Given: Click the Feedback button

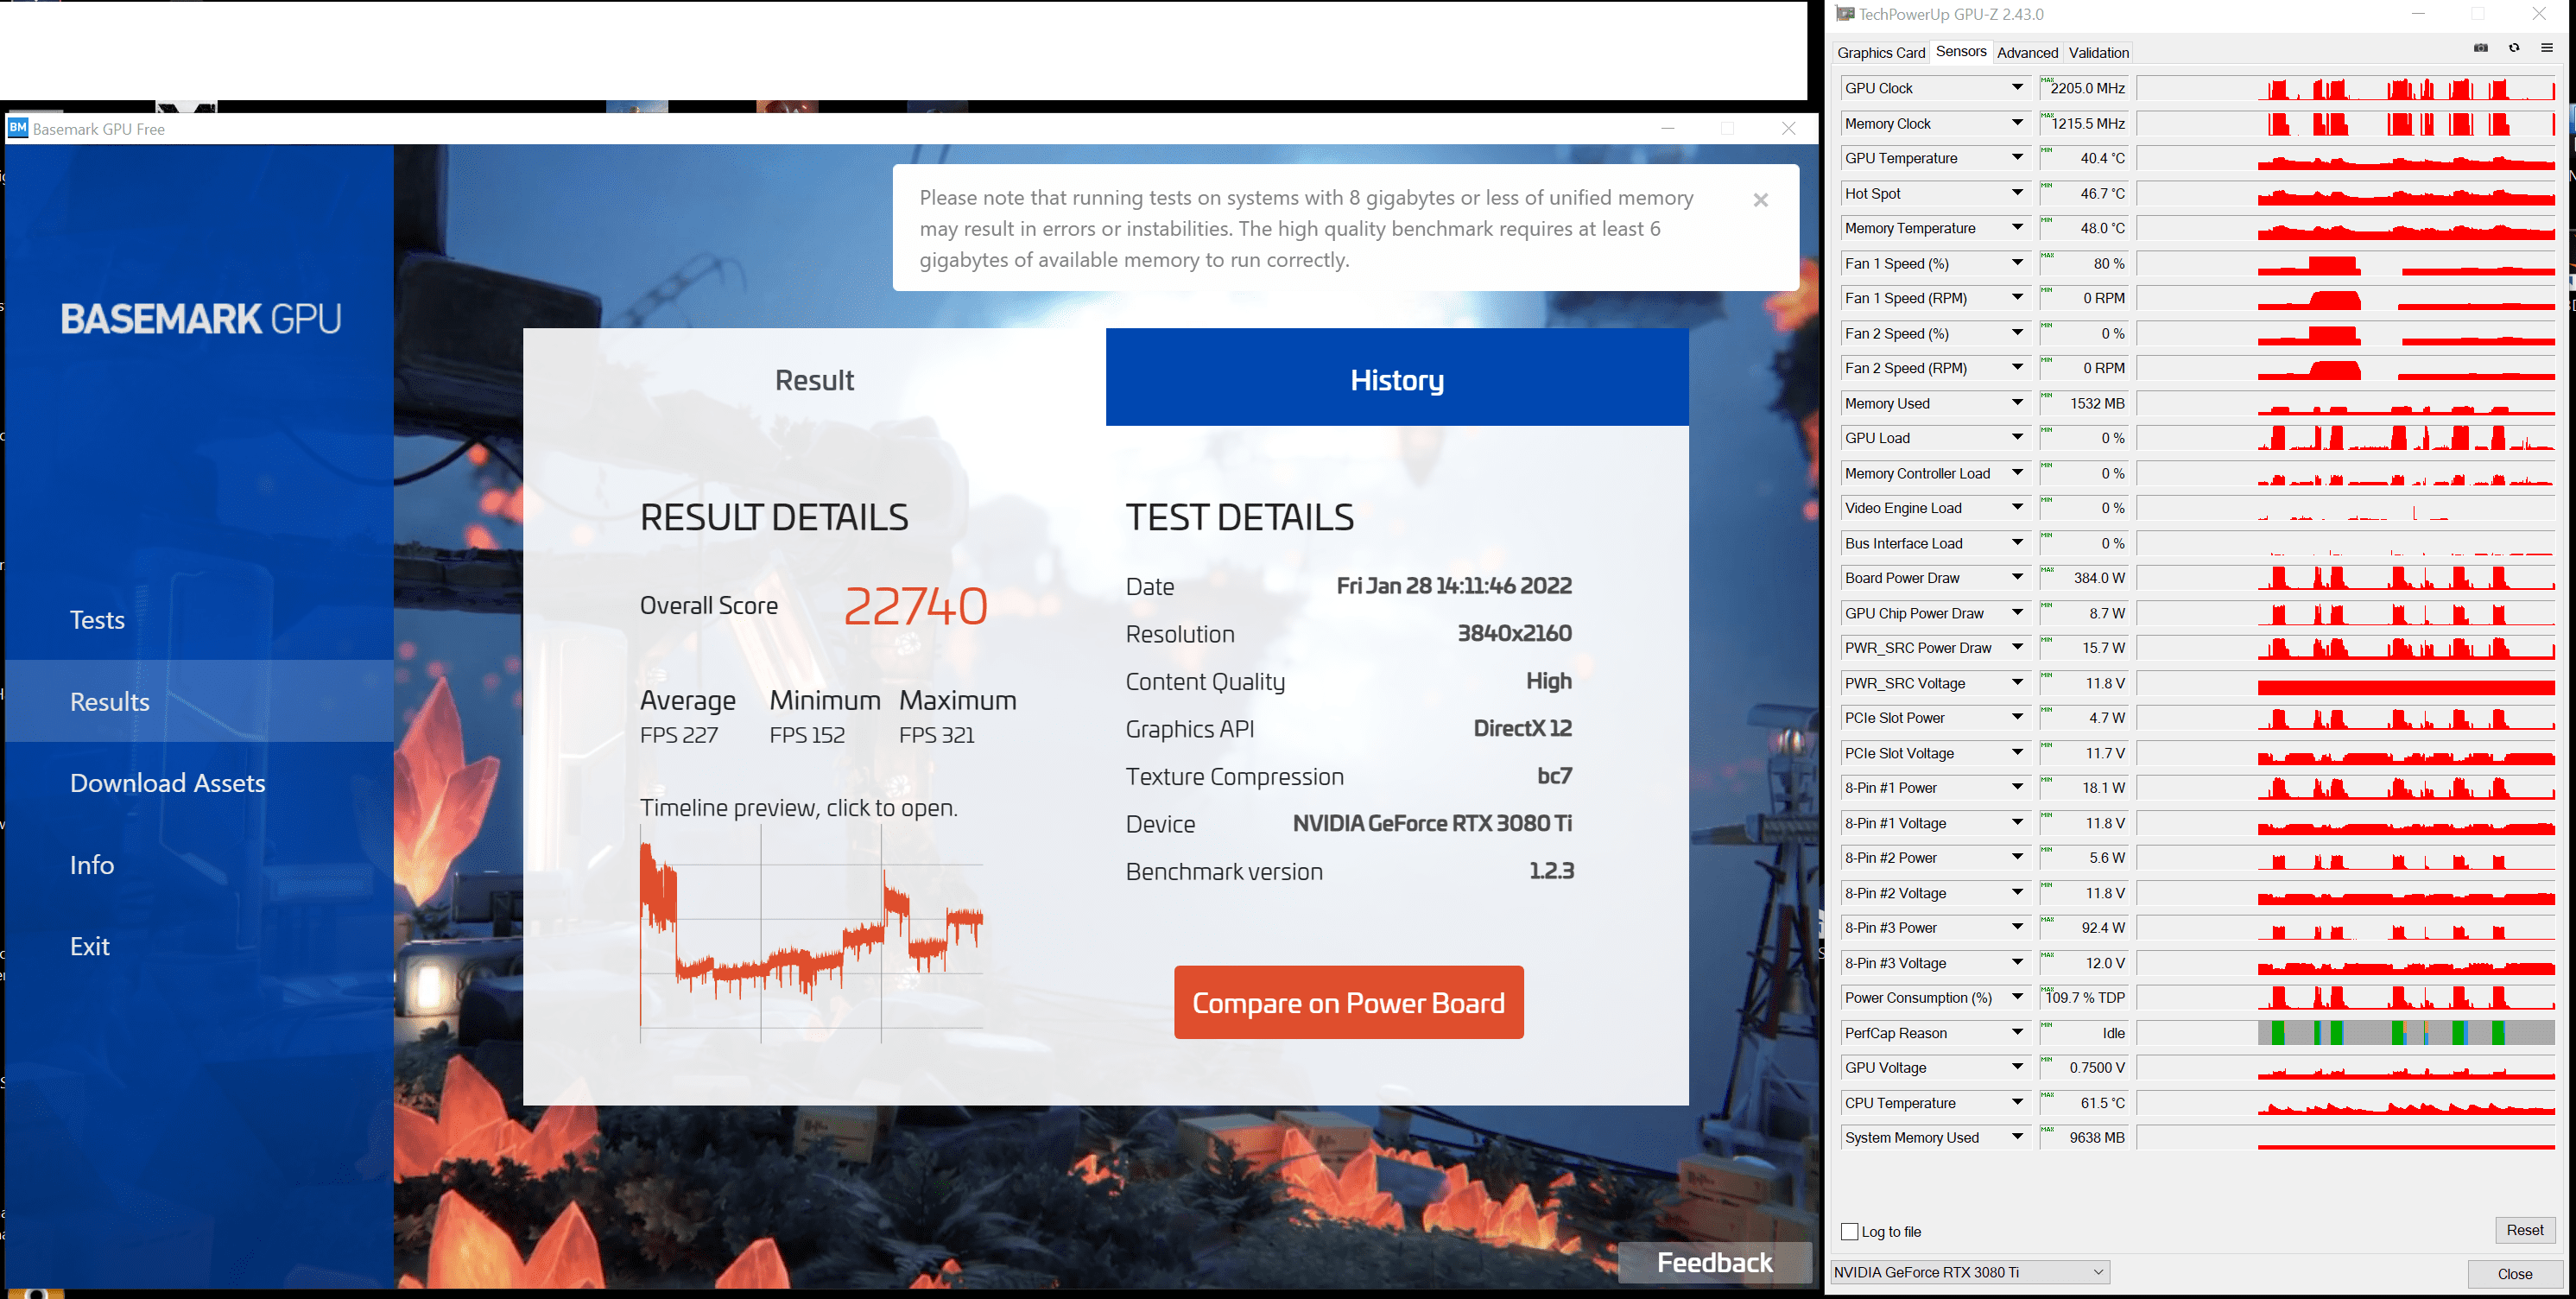Looking at the screenshot, I should tap(1714, 1262).
